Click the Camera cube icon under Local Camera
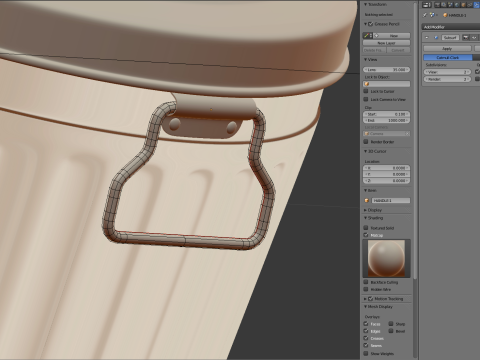Image resolution: width=480 pixels, height=360 pixels. [367, 133]
